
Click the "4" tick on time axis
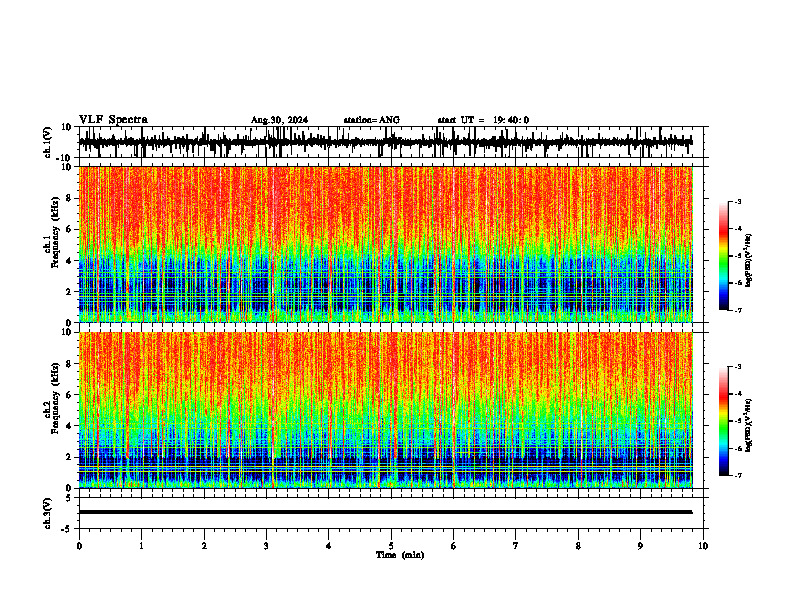329,546
